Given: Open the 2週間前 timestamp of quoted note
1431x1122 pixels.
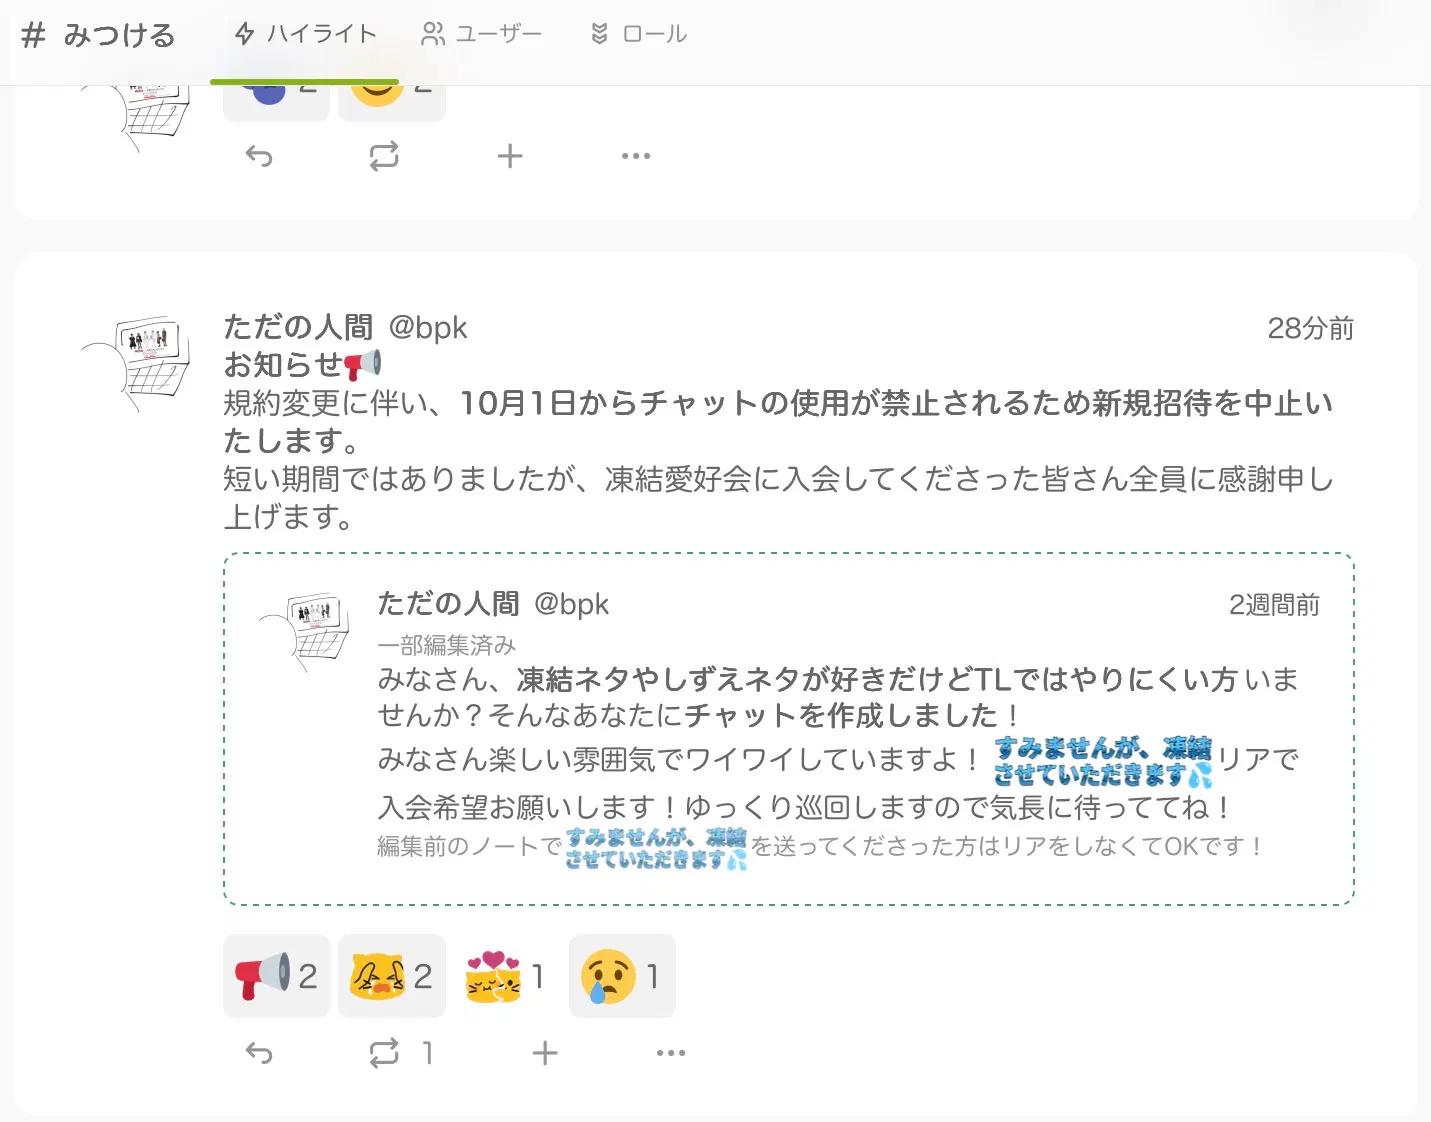Looking at the screenshot, I should pyautogui.click(x=1274, y=605).
